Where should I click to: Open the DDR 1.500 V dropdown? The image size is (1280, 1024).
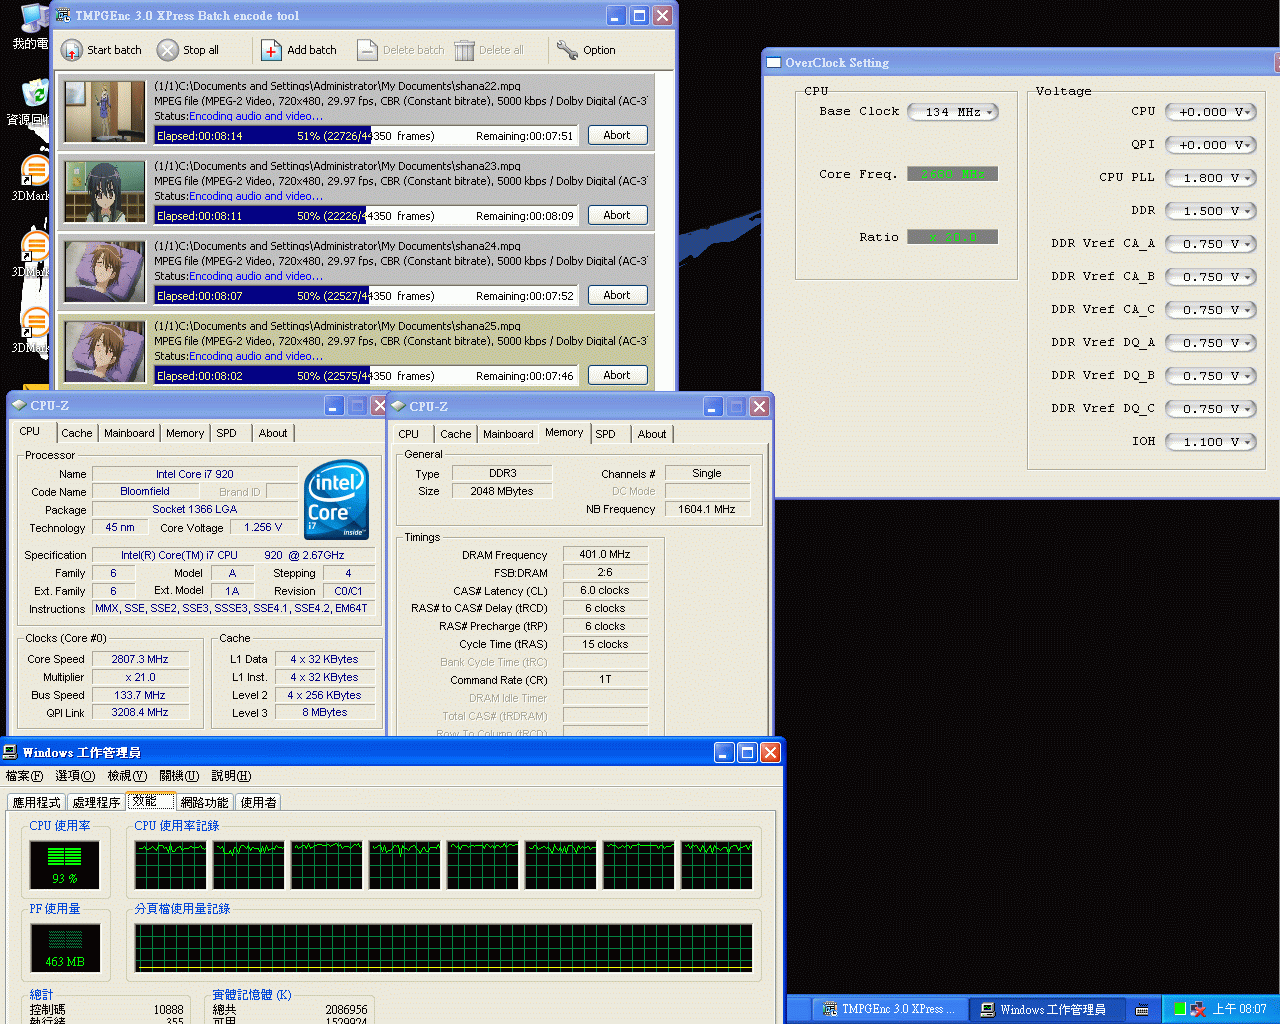1210,211
